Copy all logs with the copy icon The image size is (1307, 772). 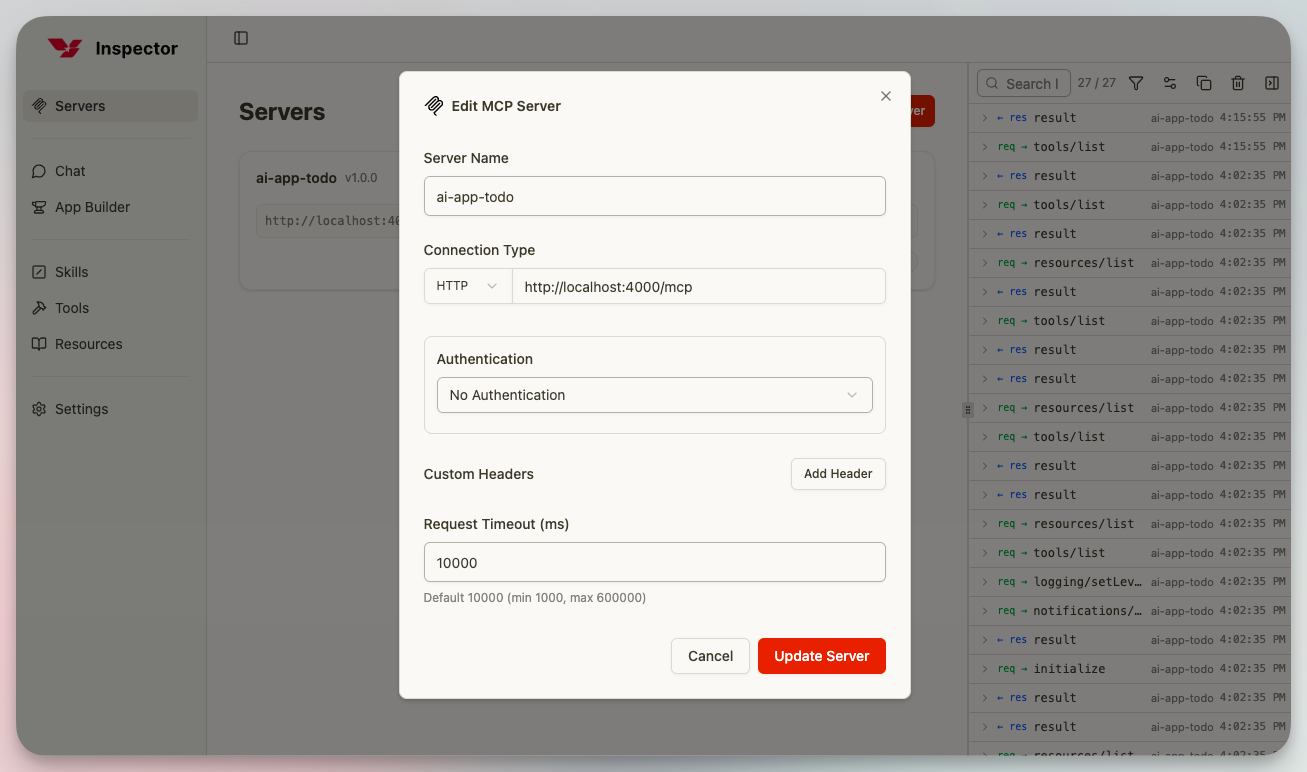(1204, 83)
